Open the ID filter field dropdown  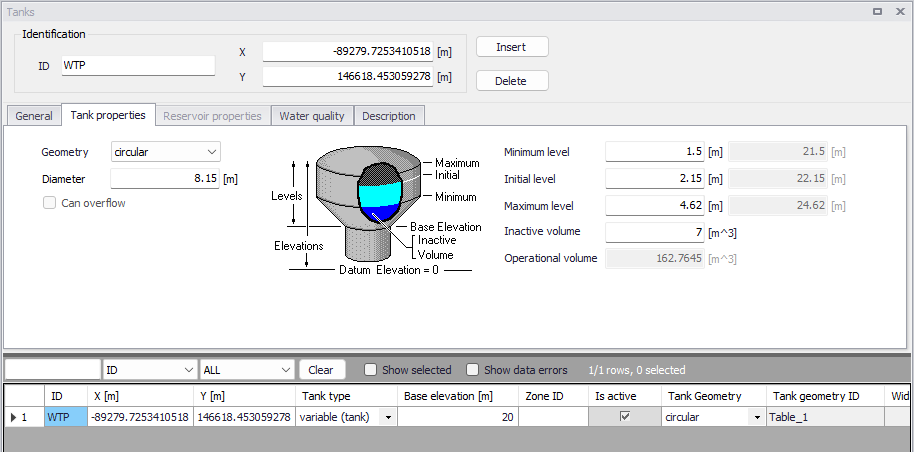pyautogui.click(x=150, y=370)
